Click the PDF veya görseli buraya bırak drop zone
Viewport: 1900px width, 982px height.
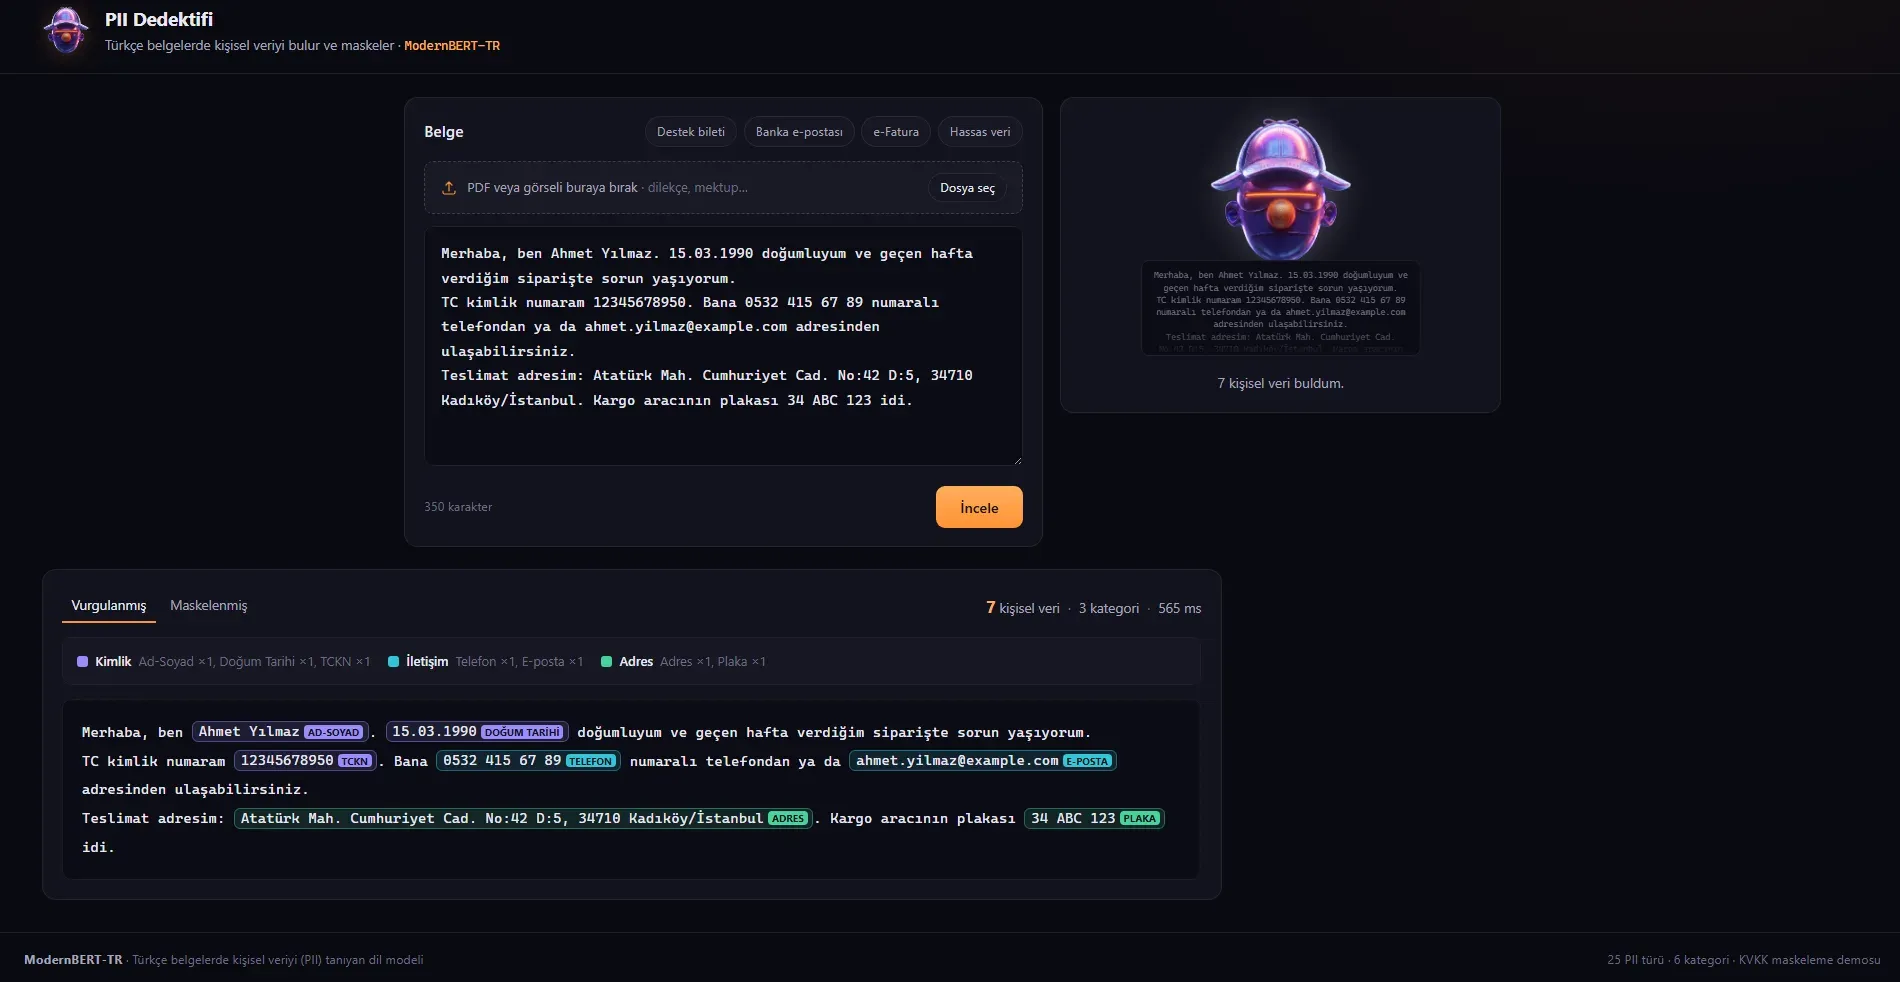(723, 188)
